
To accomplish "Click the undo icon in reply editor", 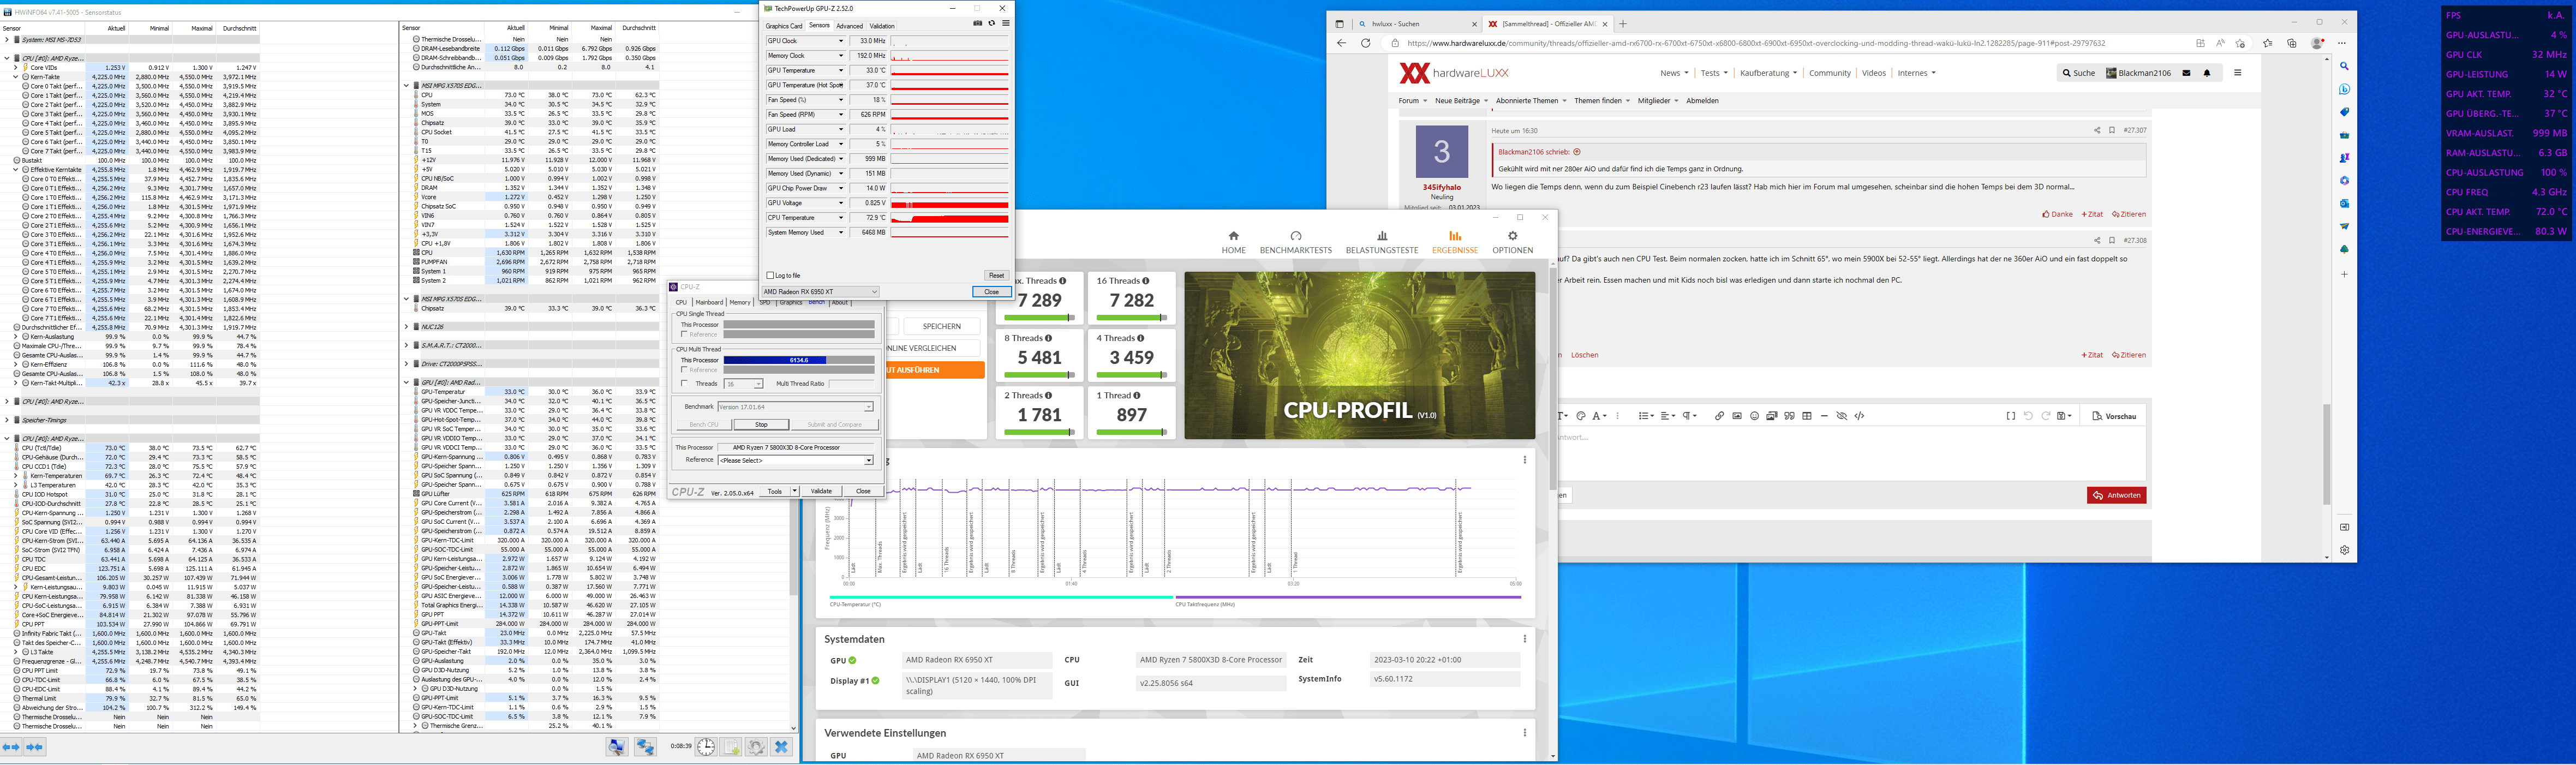I will coord(2028,416).
